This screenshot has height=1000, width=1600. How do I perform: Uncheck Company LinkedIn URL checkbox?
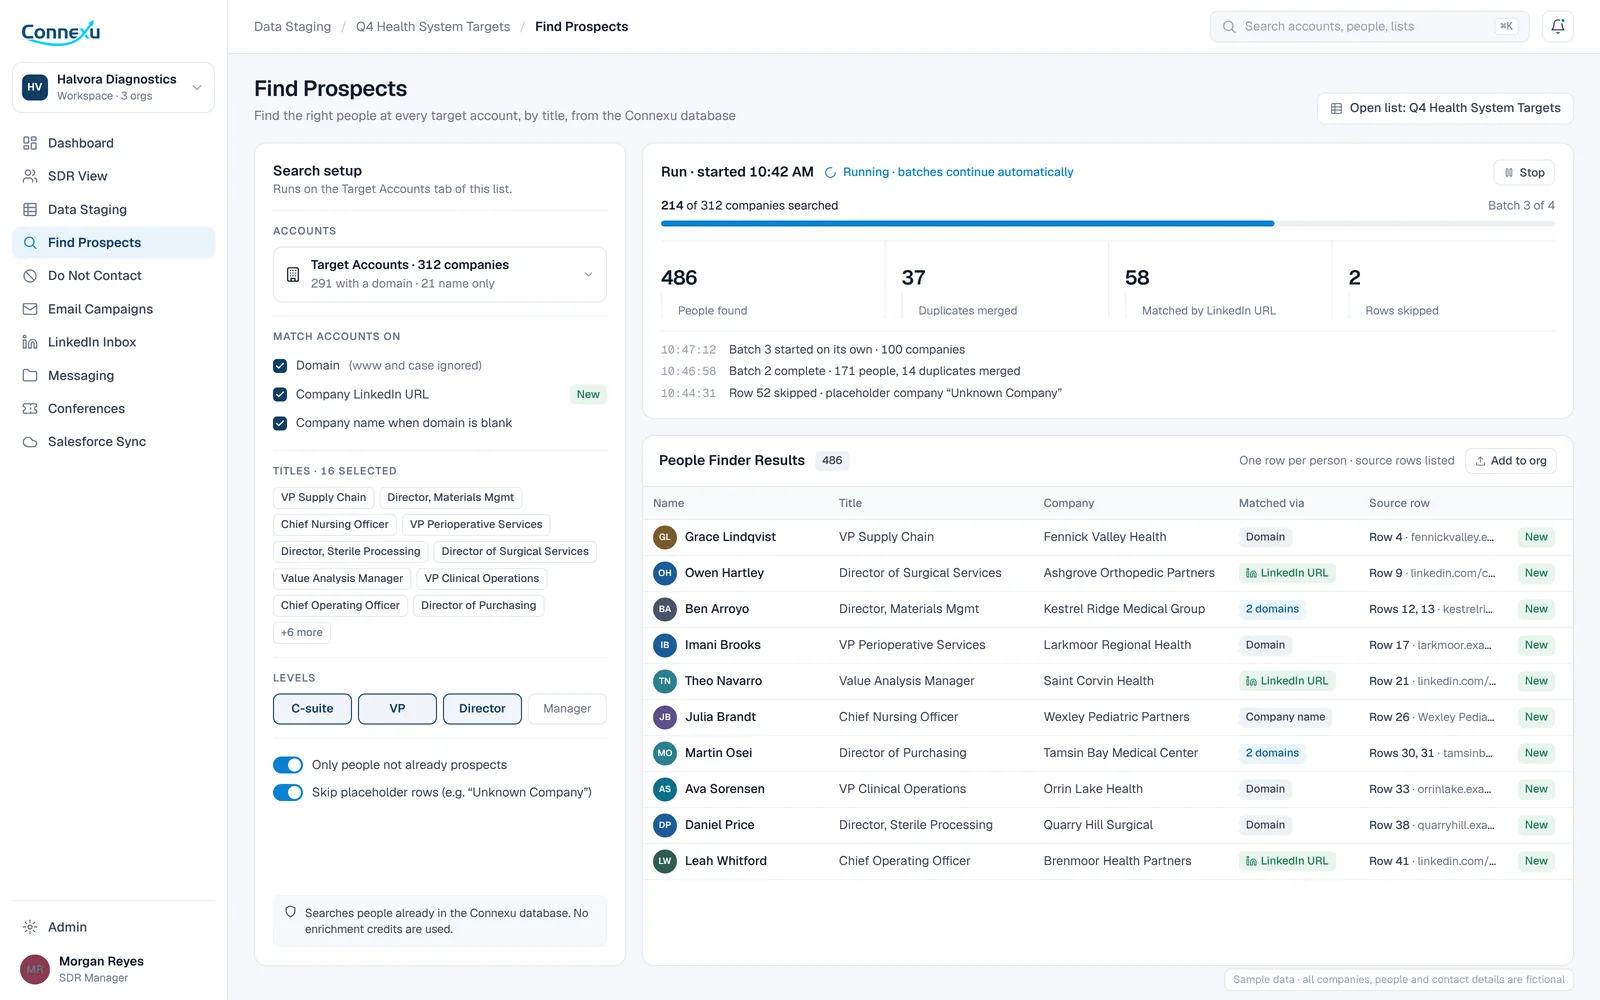coord(280,394)
